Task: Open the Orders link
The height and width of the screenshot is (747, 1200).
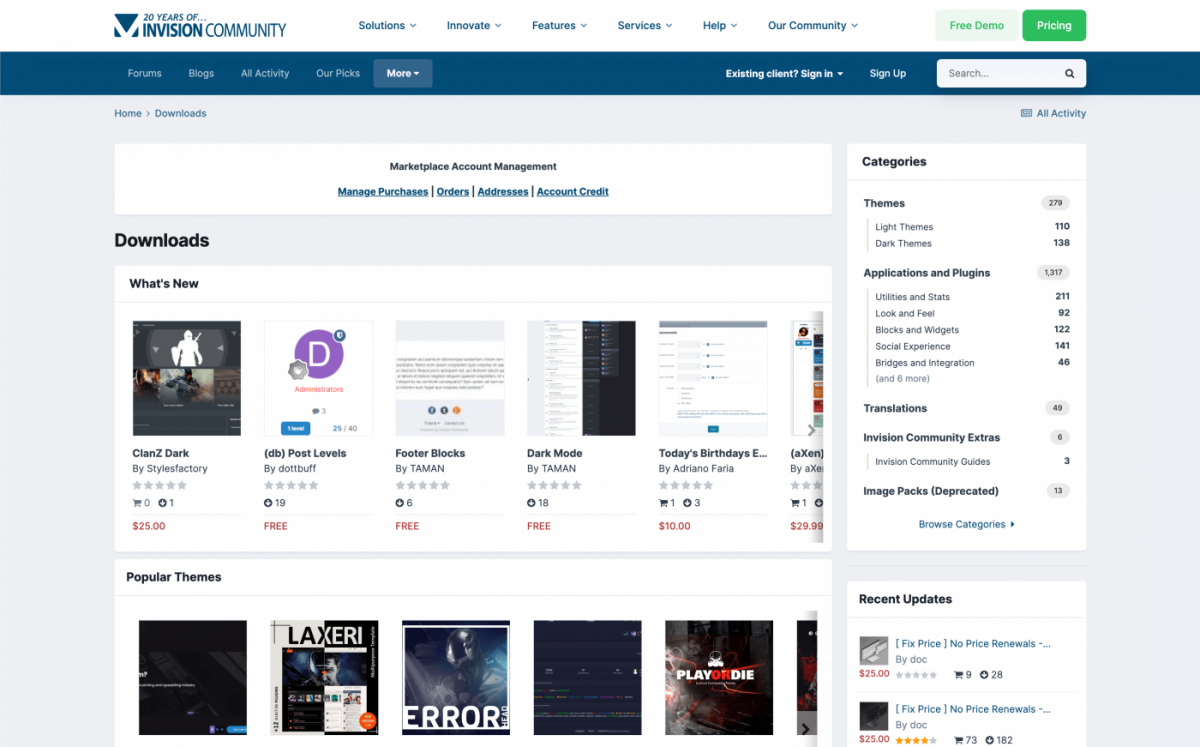Action: [x=453, y=192]
